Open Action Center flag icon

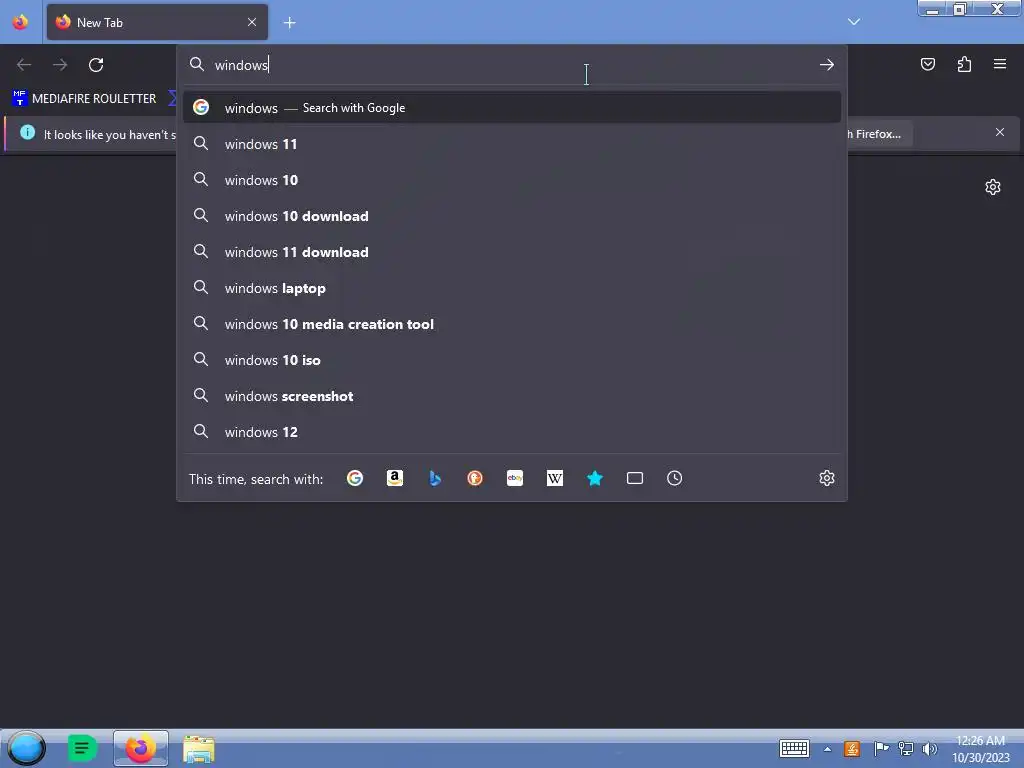point(880,748)
